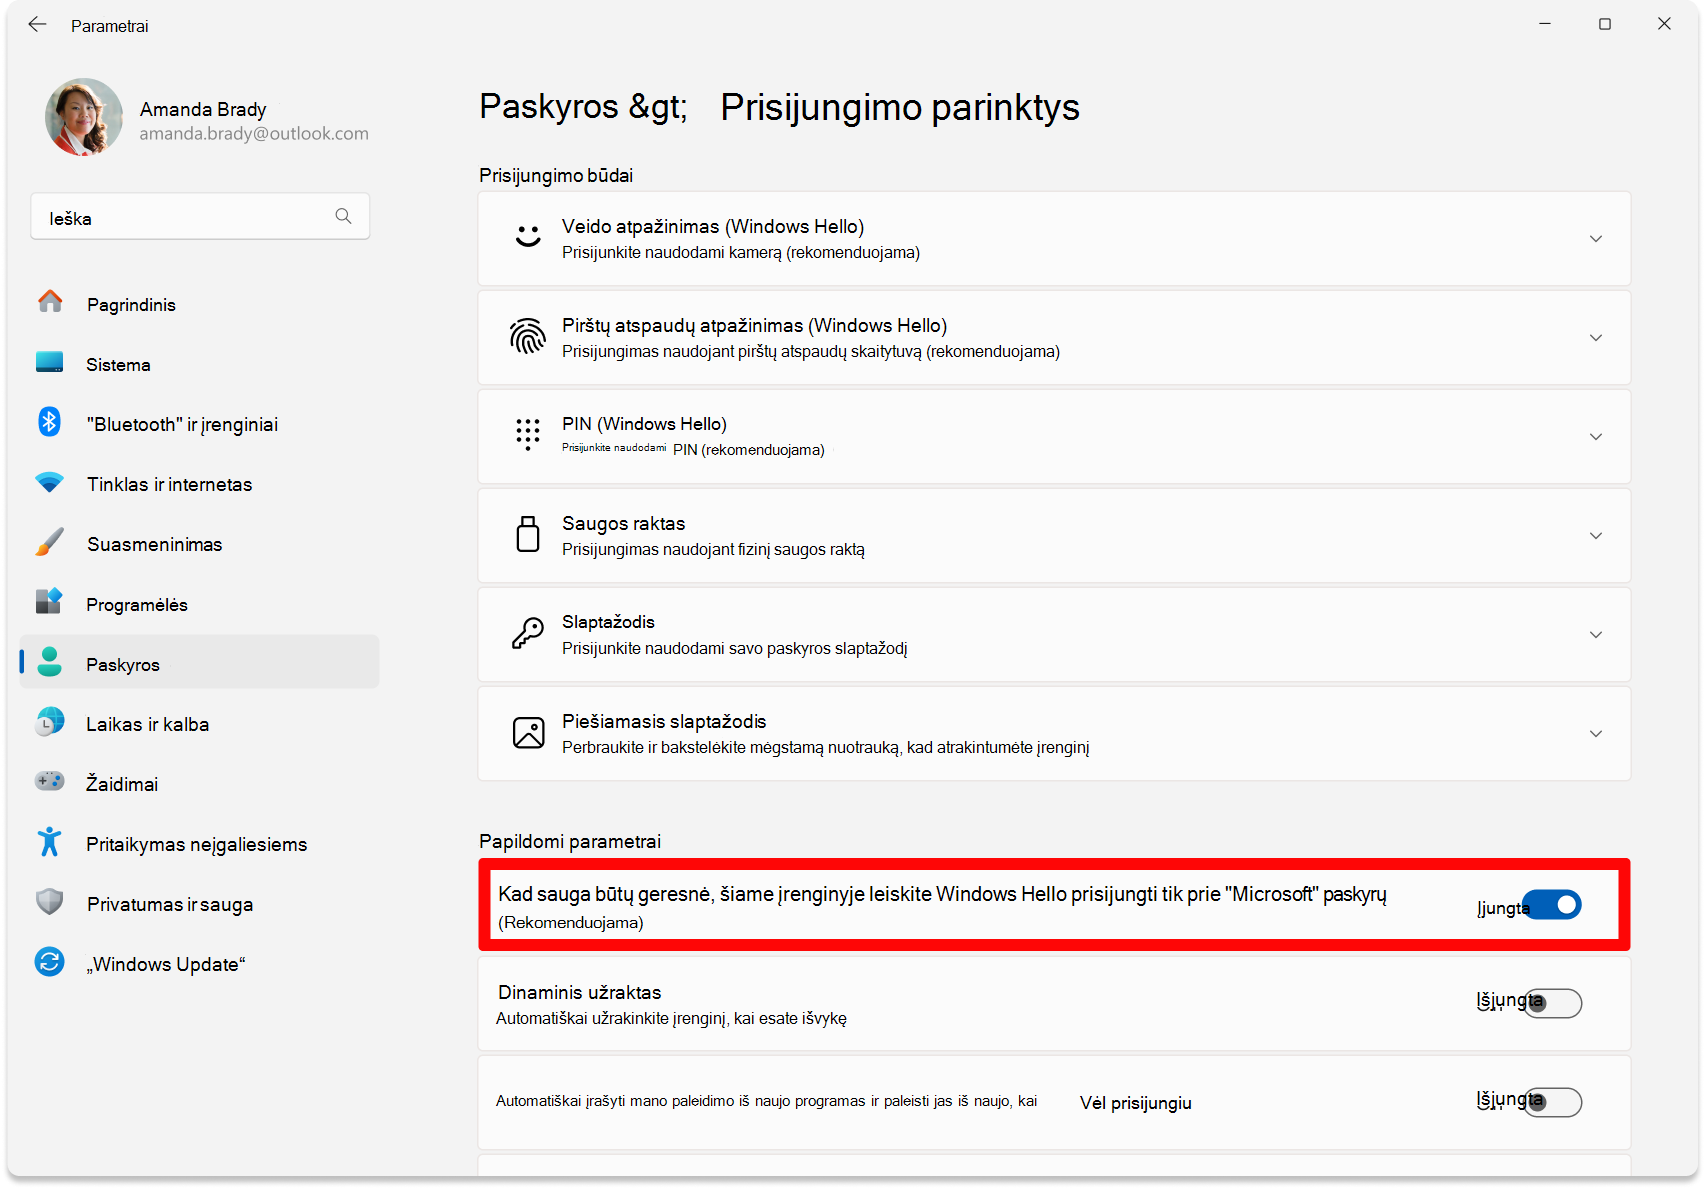Close the Parametrai window

pyautogui.click(x=1664, y=24)
